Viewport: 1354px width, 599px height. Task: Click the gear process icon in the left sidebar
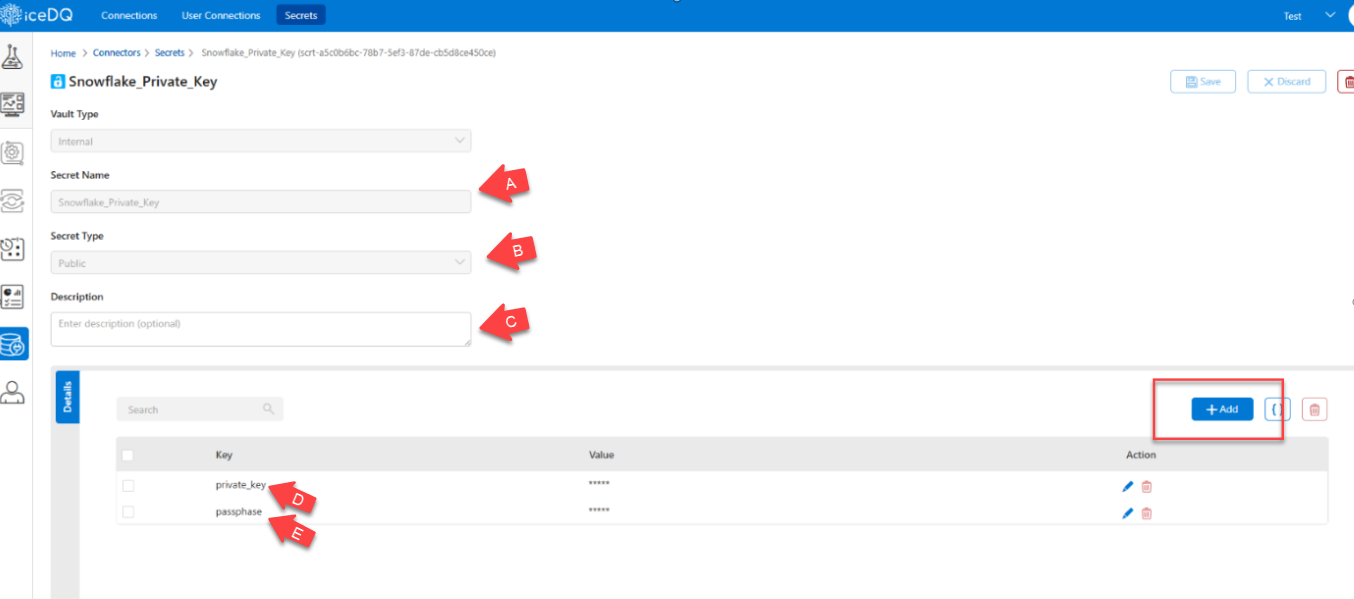14,152
